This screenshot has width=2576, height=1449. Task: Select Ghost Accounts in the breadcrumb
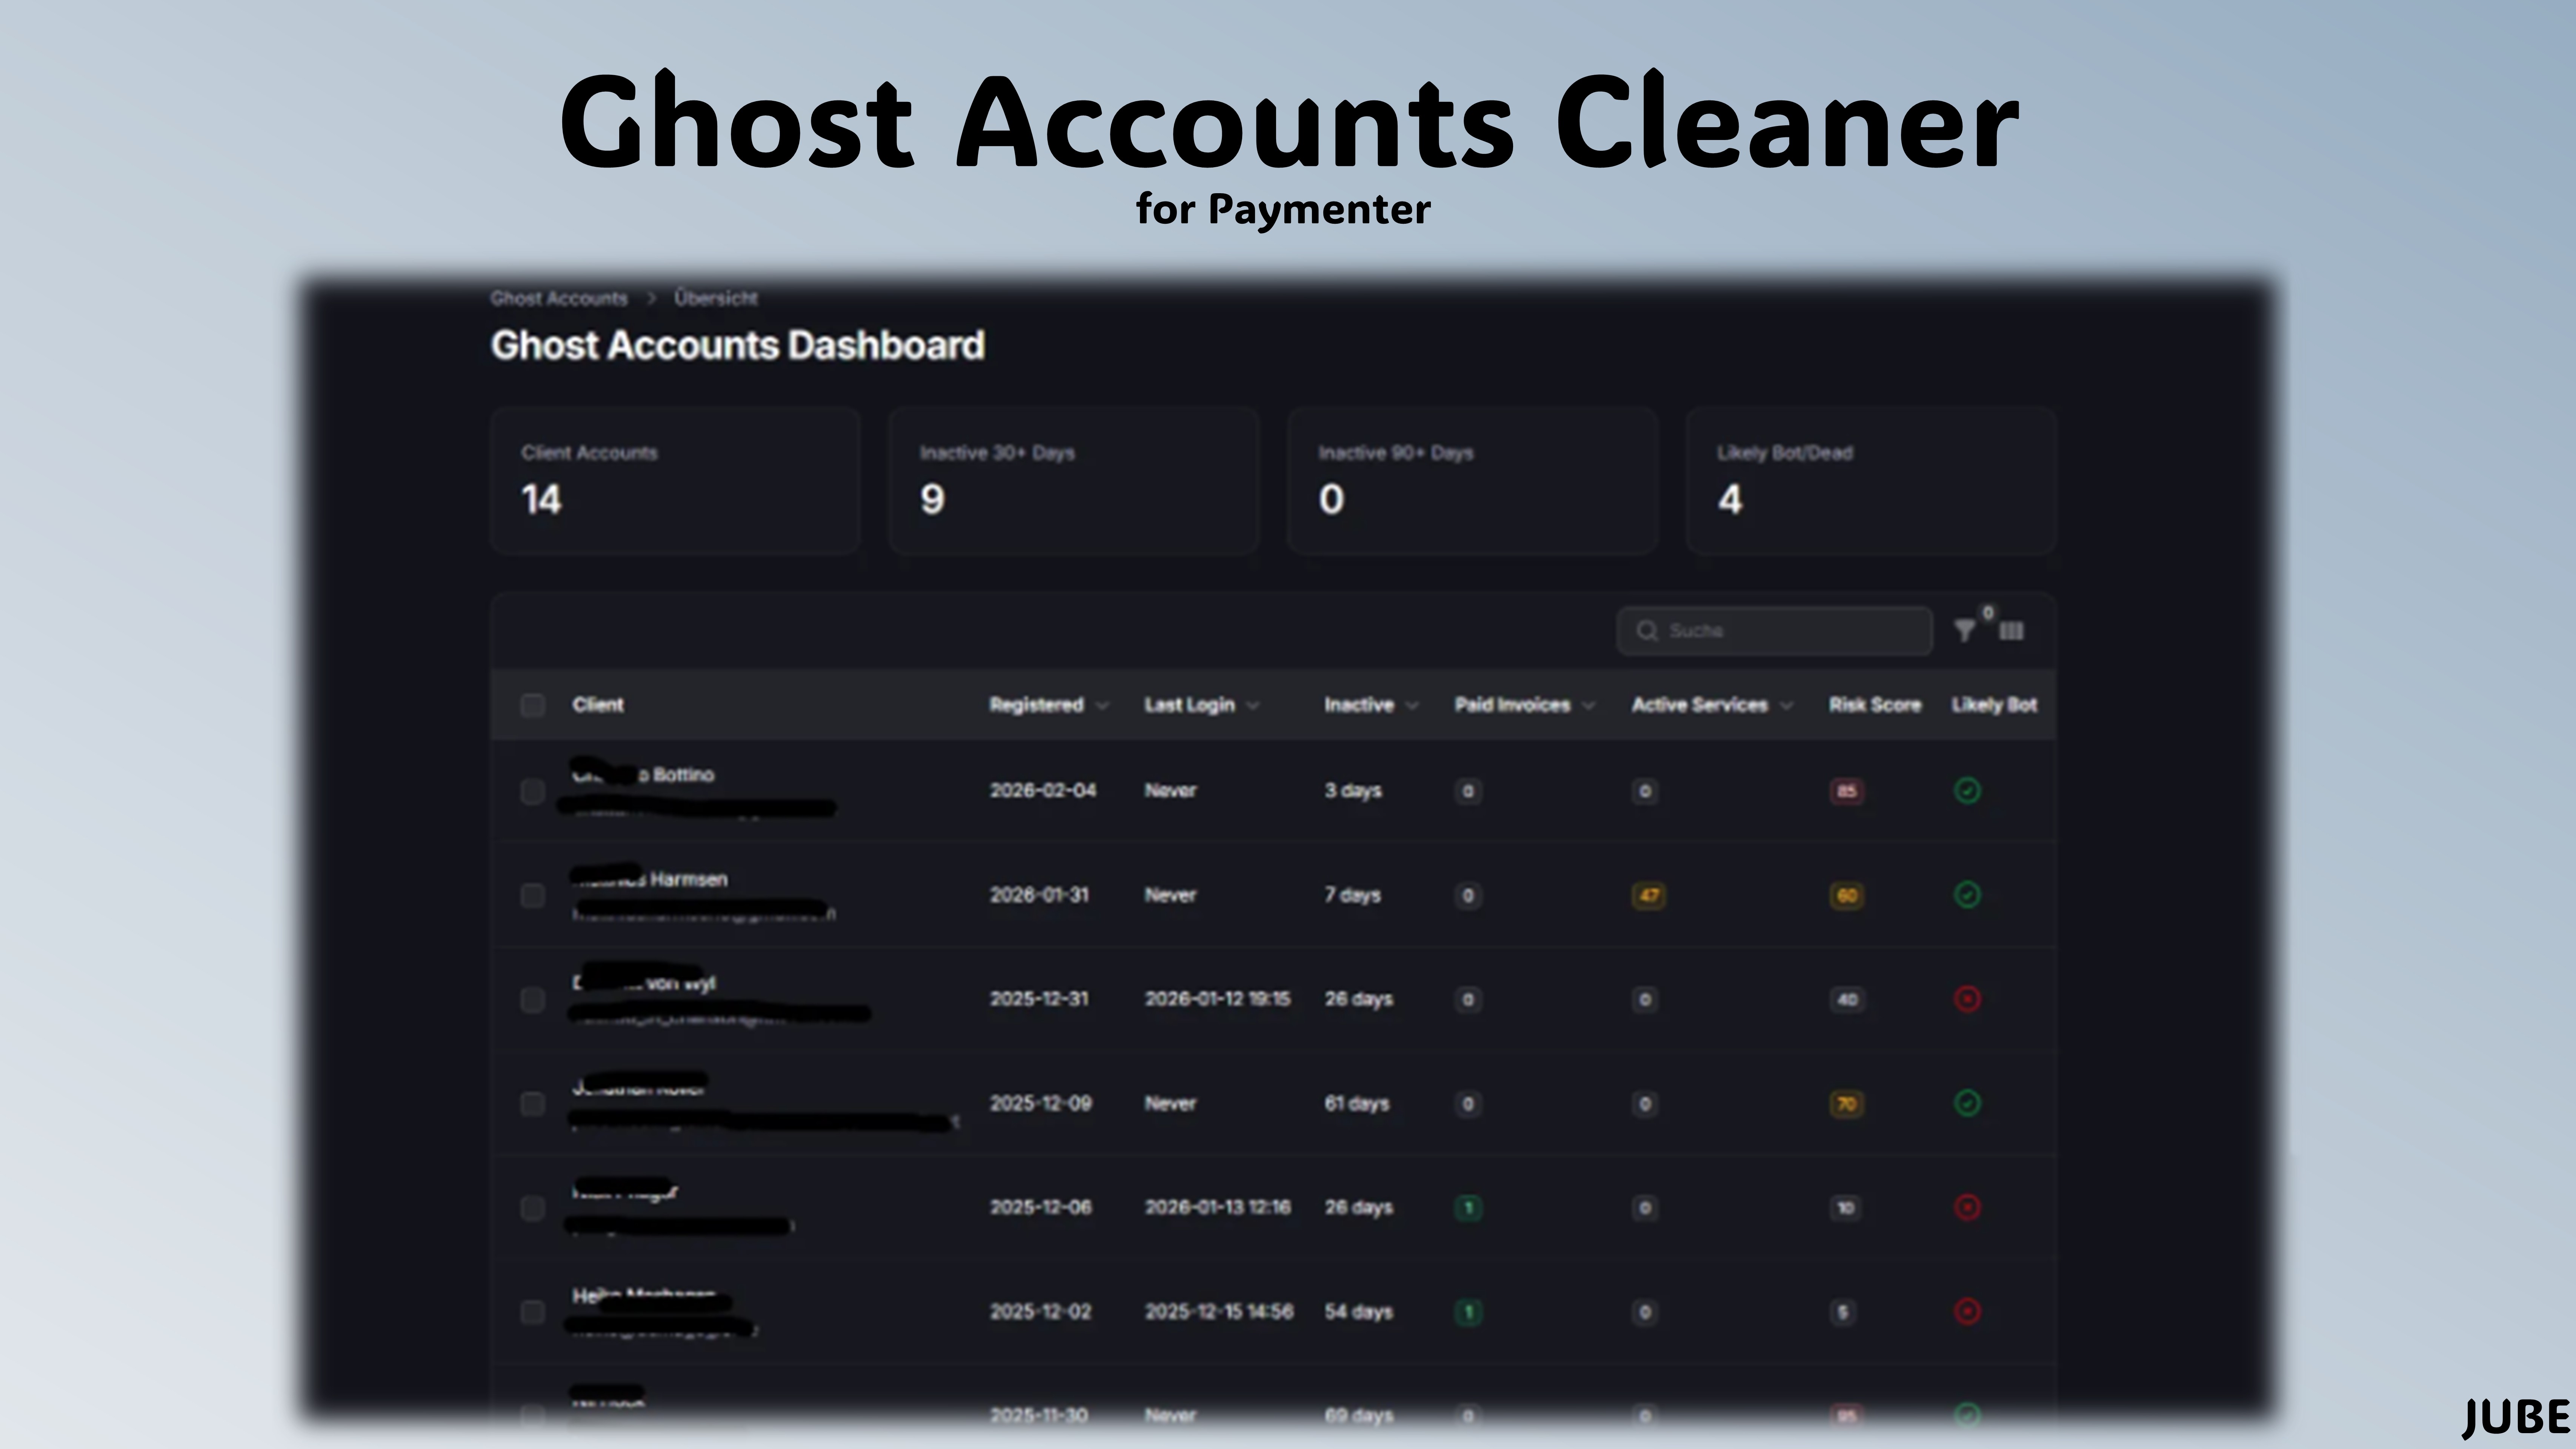click(559, 297)
